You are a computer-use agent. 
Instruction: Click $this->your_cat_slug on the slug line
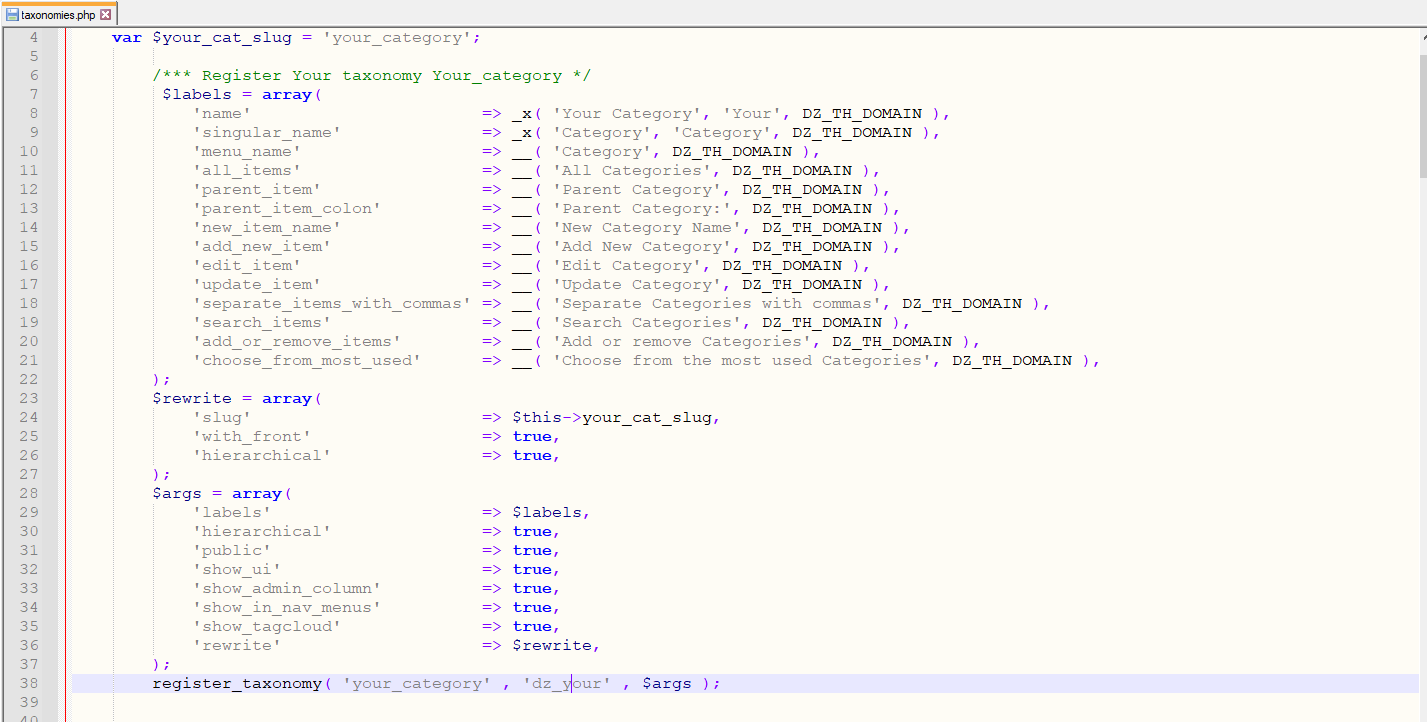pyautogui.click(x=614, y=418)
